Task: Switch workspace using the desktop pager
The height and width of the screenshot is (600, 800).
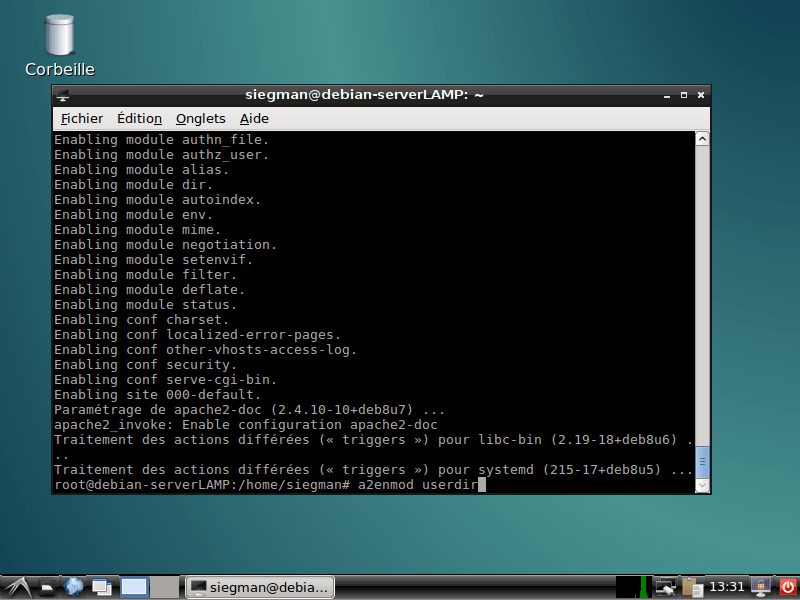Action: 133,586
